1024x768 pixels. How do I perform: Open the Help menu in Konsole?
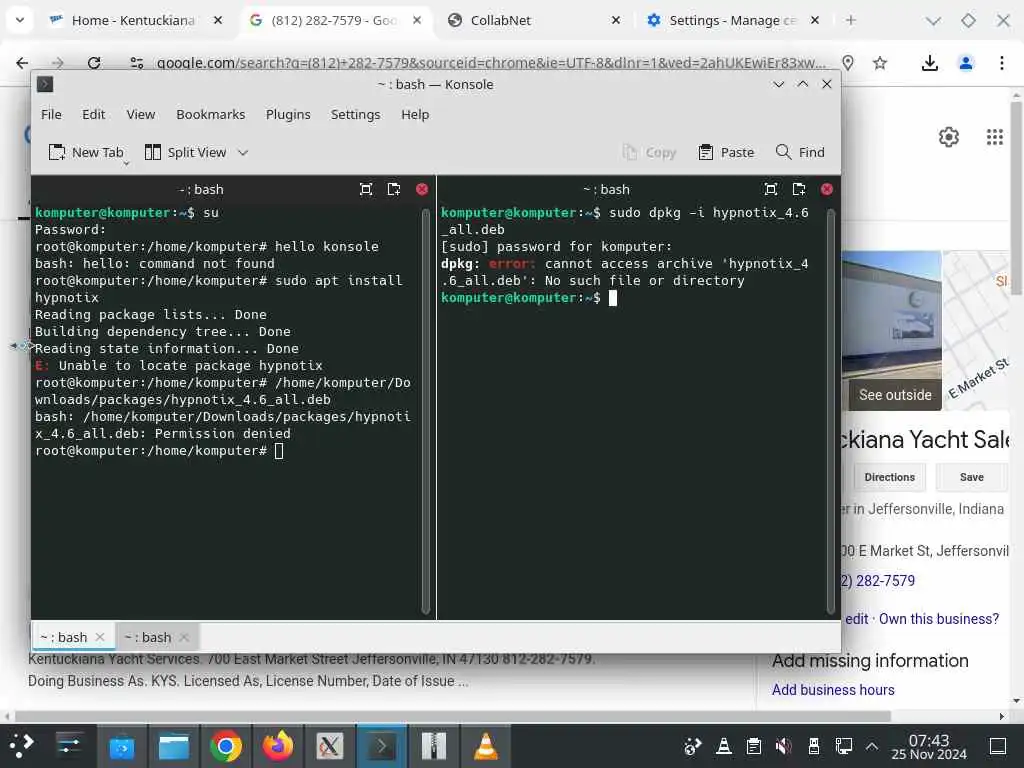tap(415, 114)
